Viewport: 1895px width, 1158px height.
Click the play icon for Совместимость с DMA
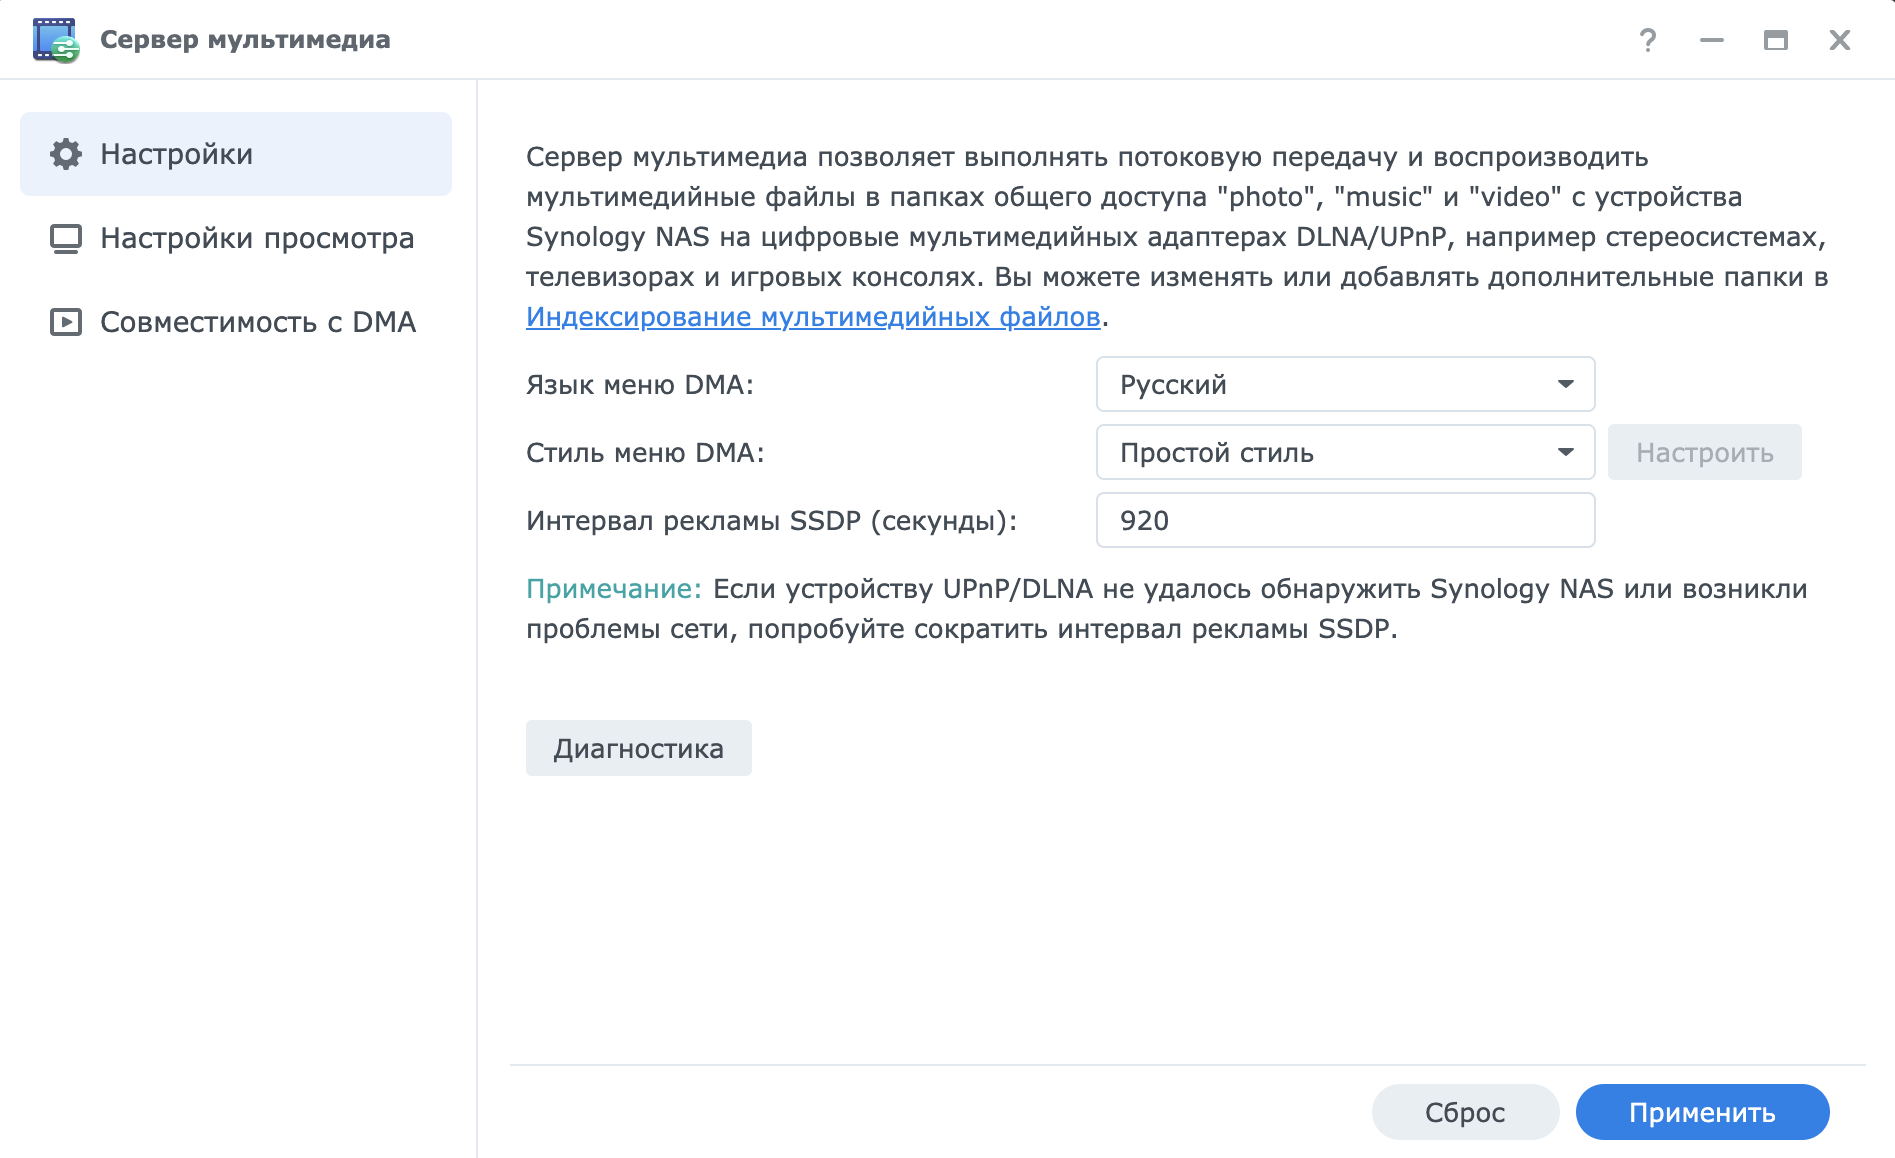pos(66,322)
